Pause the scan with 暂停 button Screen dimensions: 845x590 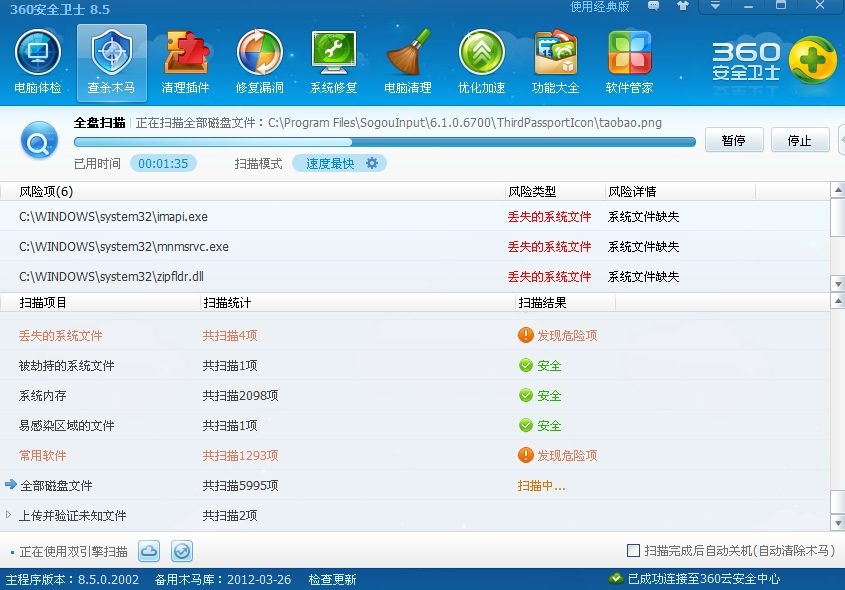[x=734, y=140]
